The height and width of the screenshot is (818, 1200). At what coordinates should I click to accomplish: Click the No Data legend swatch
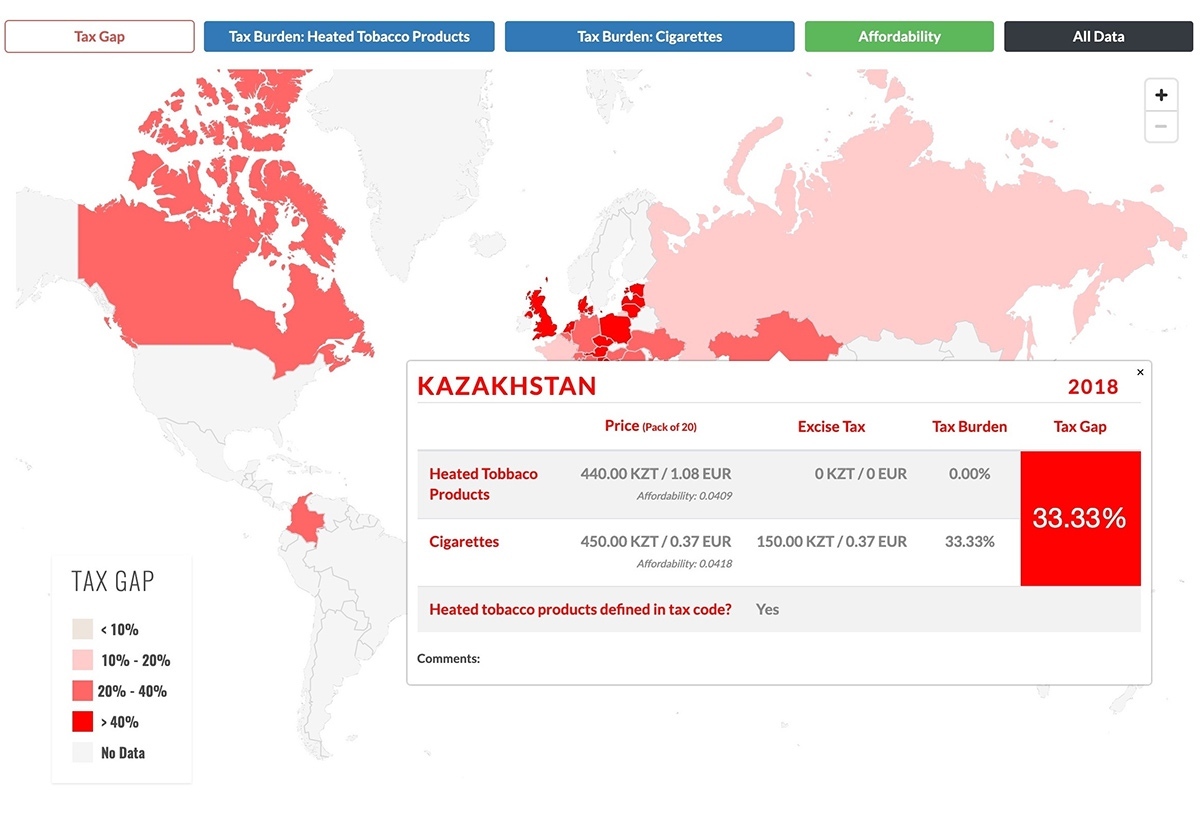(x=82, y=753)
